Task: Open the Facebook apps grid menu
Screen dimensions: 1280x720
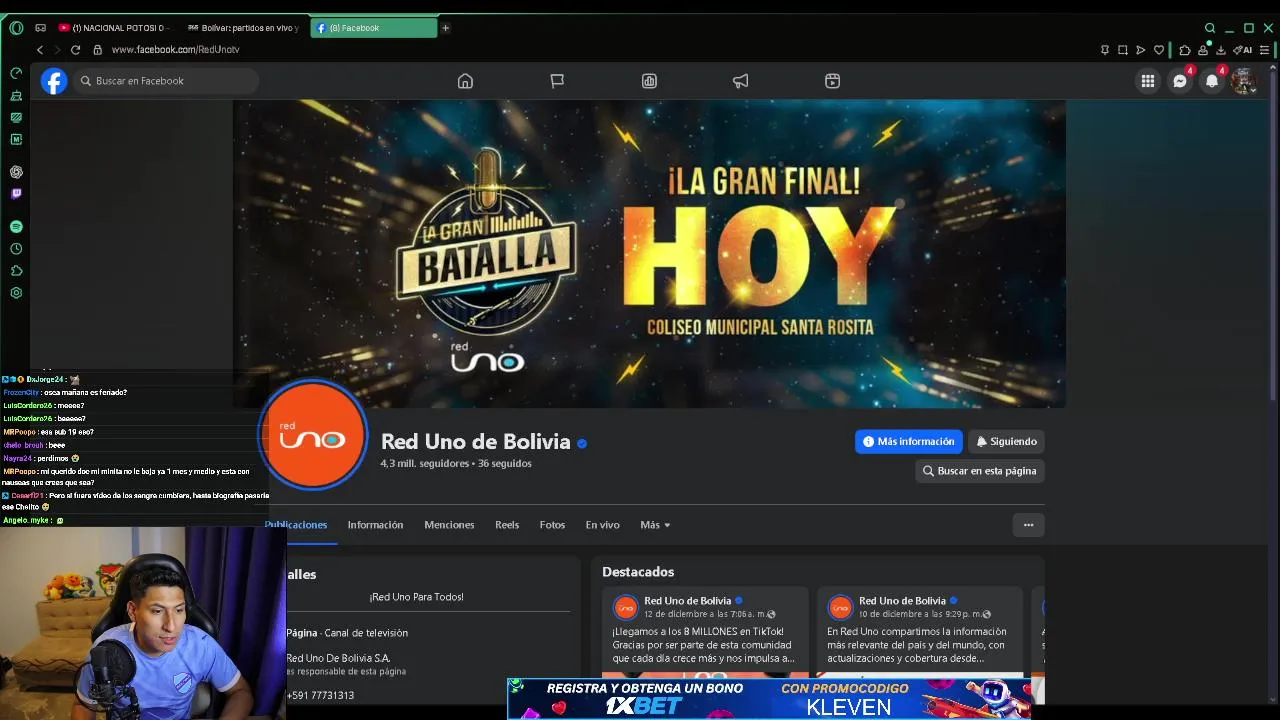Action: coord(1148,81)
